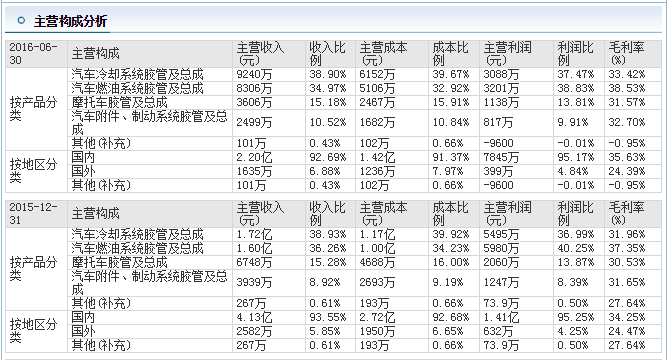
Task: Click gross margin 31.57%
Action: pos(626,102)
